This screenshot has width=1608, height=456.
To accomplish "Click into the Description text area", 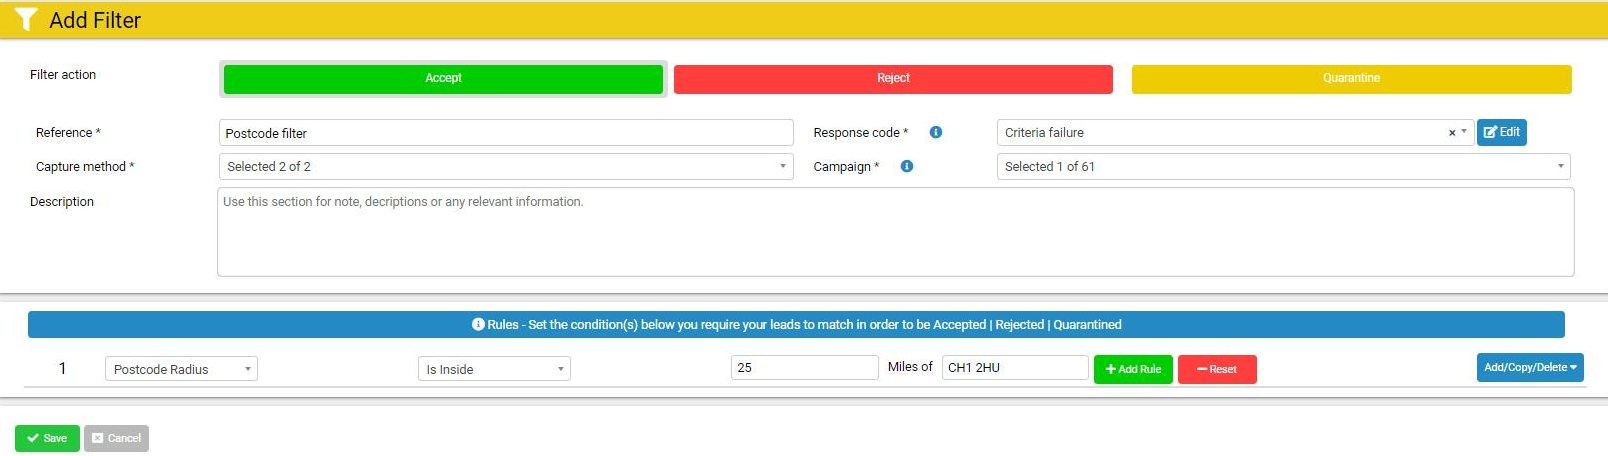I will (895, 232).
